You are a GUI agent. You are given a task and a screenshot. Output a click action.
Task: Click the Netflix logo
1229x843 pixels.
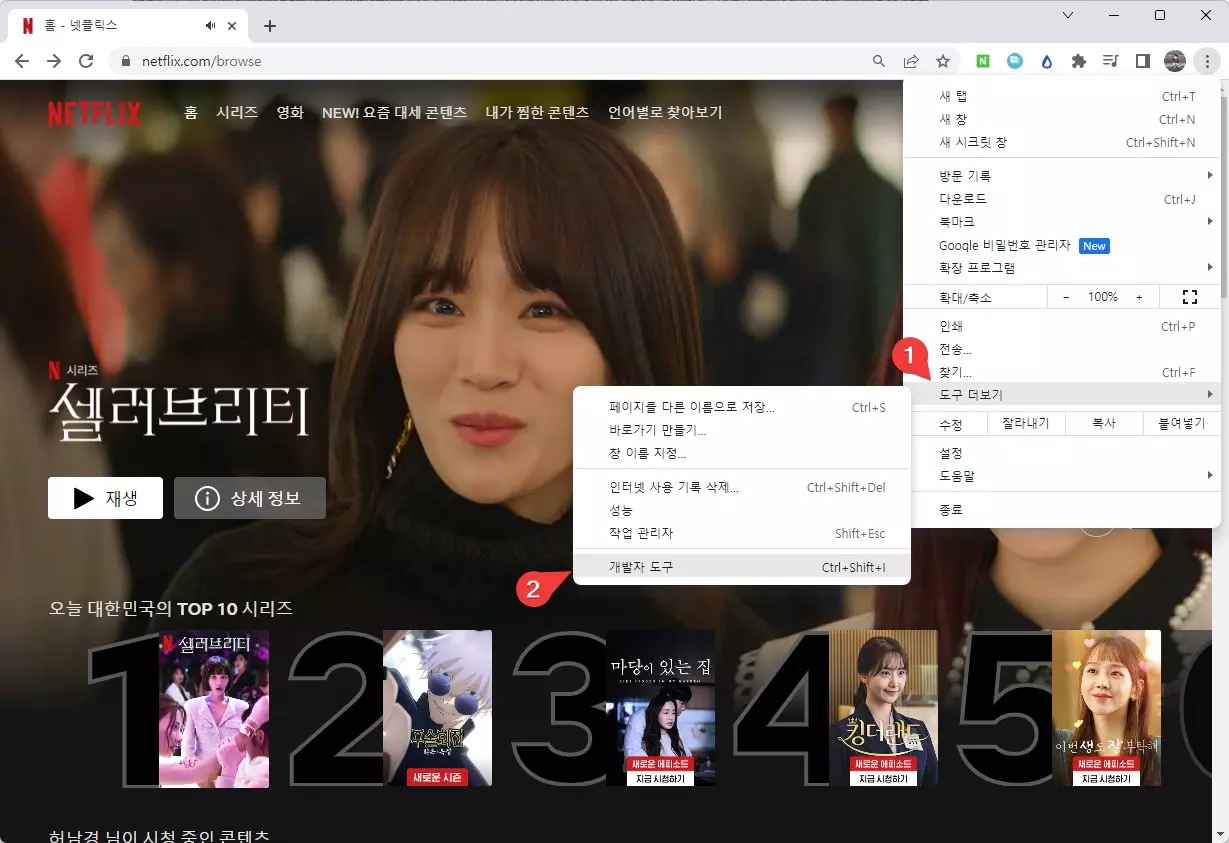(95, 113)
